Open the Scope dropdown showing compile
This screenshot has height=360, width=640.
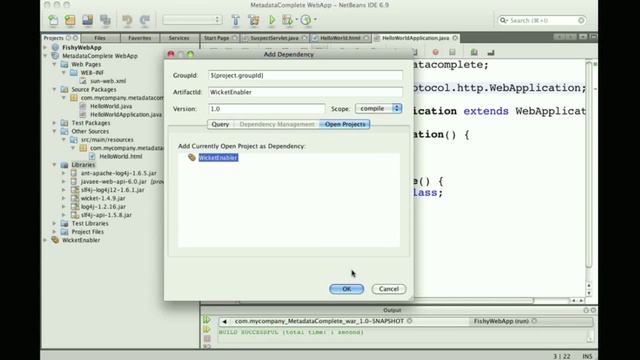(379, 109)
